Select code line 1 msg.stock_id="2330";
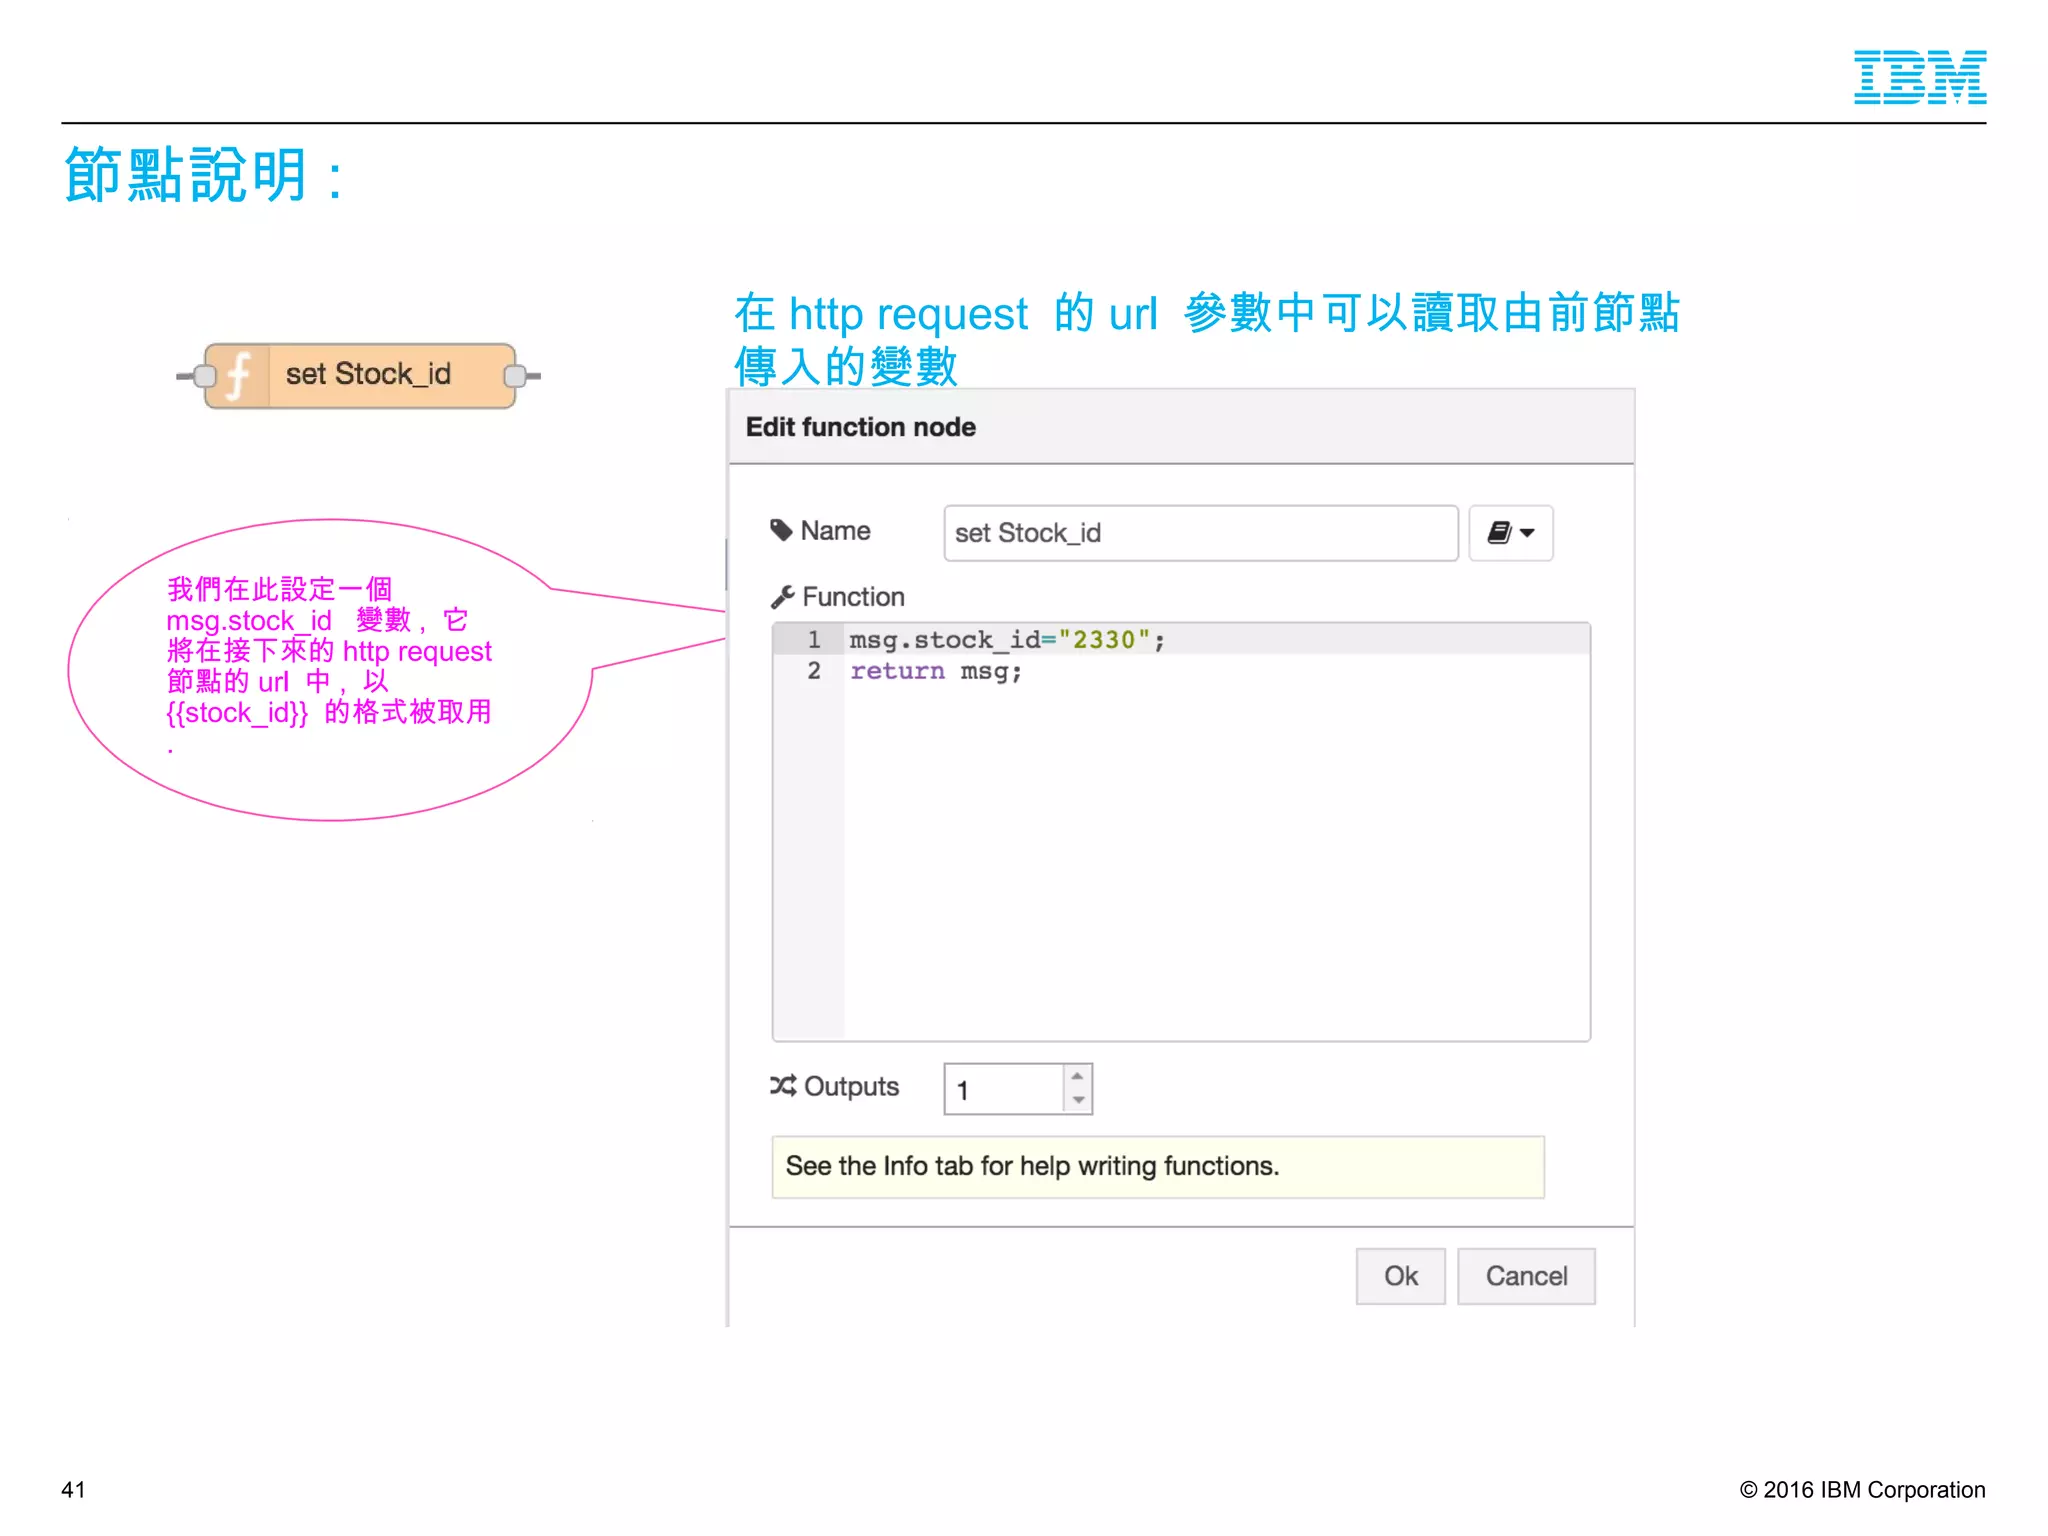The width and height of the screenshot is (2048, 1536). pyautogui.click(x=1007, y=640)
